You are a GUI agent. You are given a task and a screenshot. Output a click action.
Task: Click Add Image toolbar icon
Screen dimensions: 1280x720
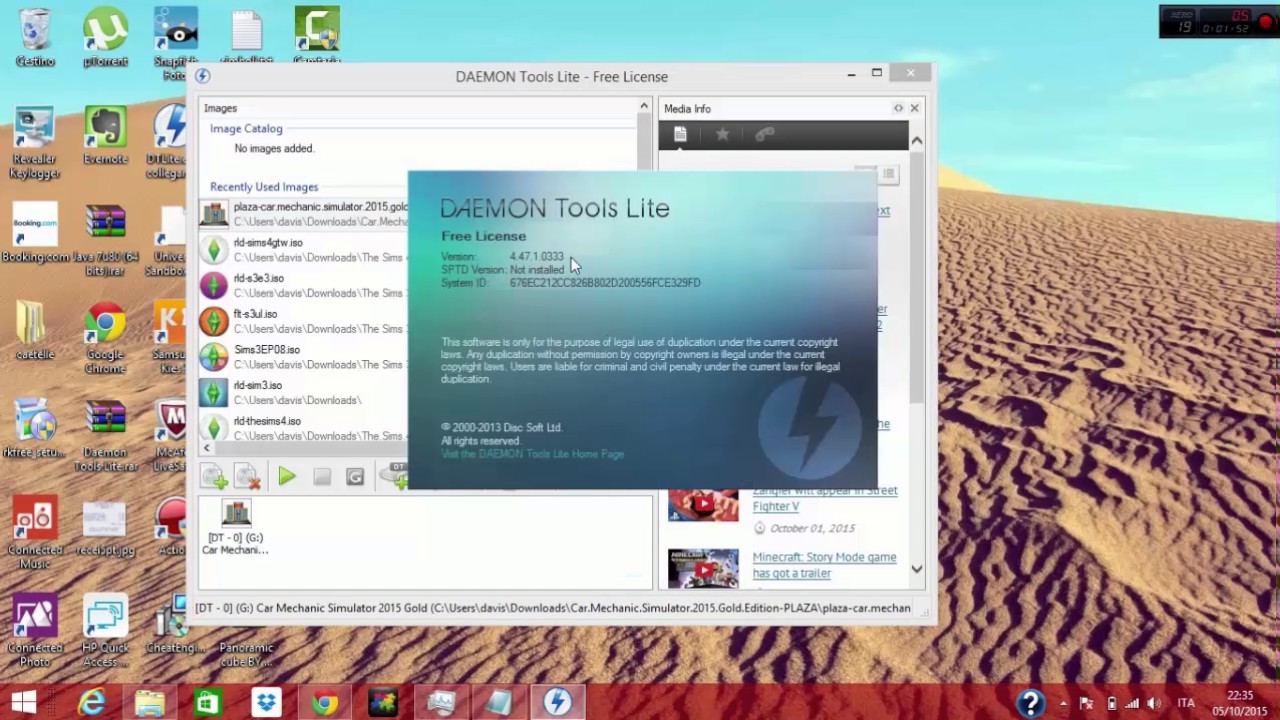[214, 477]
